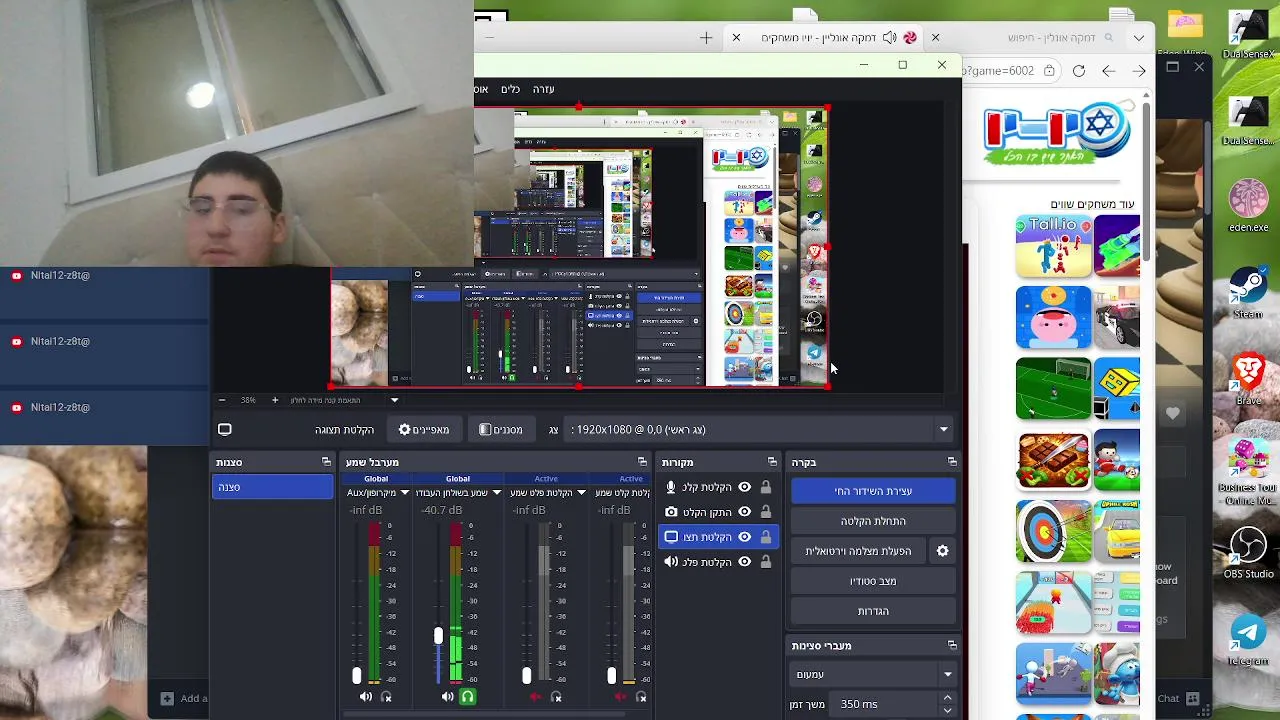Open the Aux/מיקרופון channel options arrow
Image resolution: width=1280 pixels, height=720 pixels.
coord(405,493)
